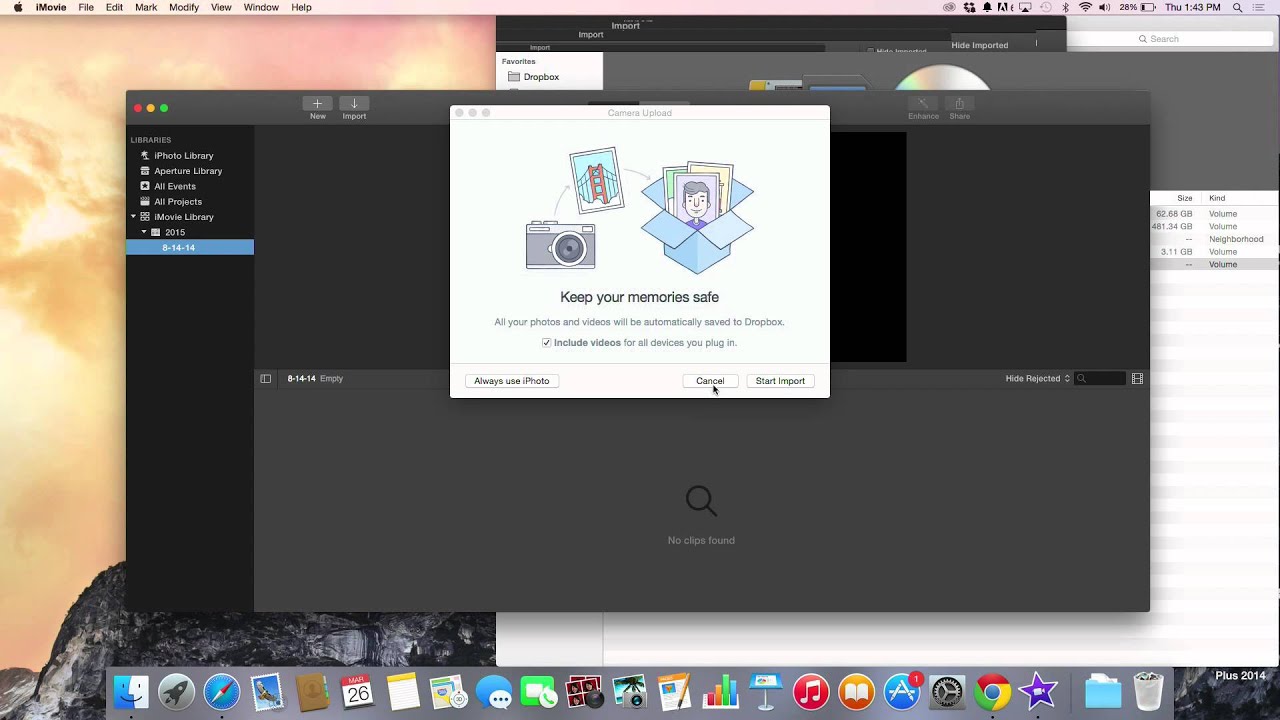Screen dimensions: 1280x720
Task: Open Keynote from the dock
Action: point(766,692)
